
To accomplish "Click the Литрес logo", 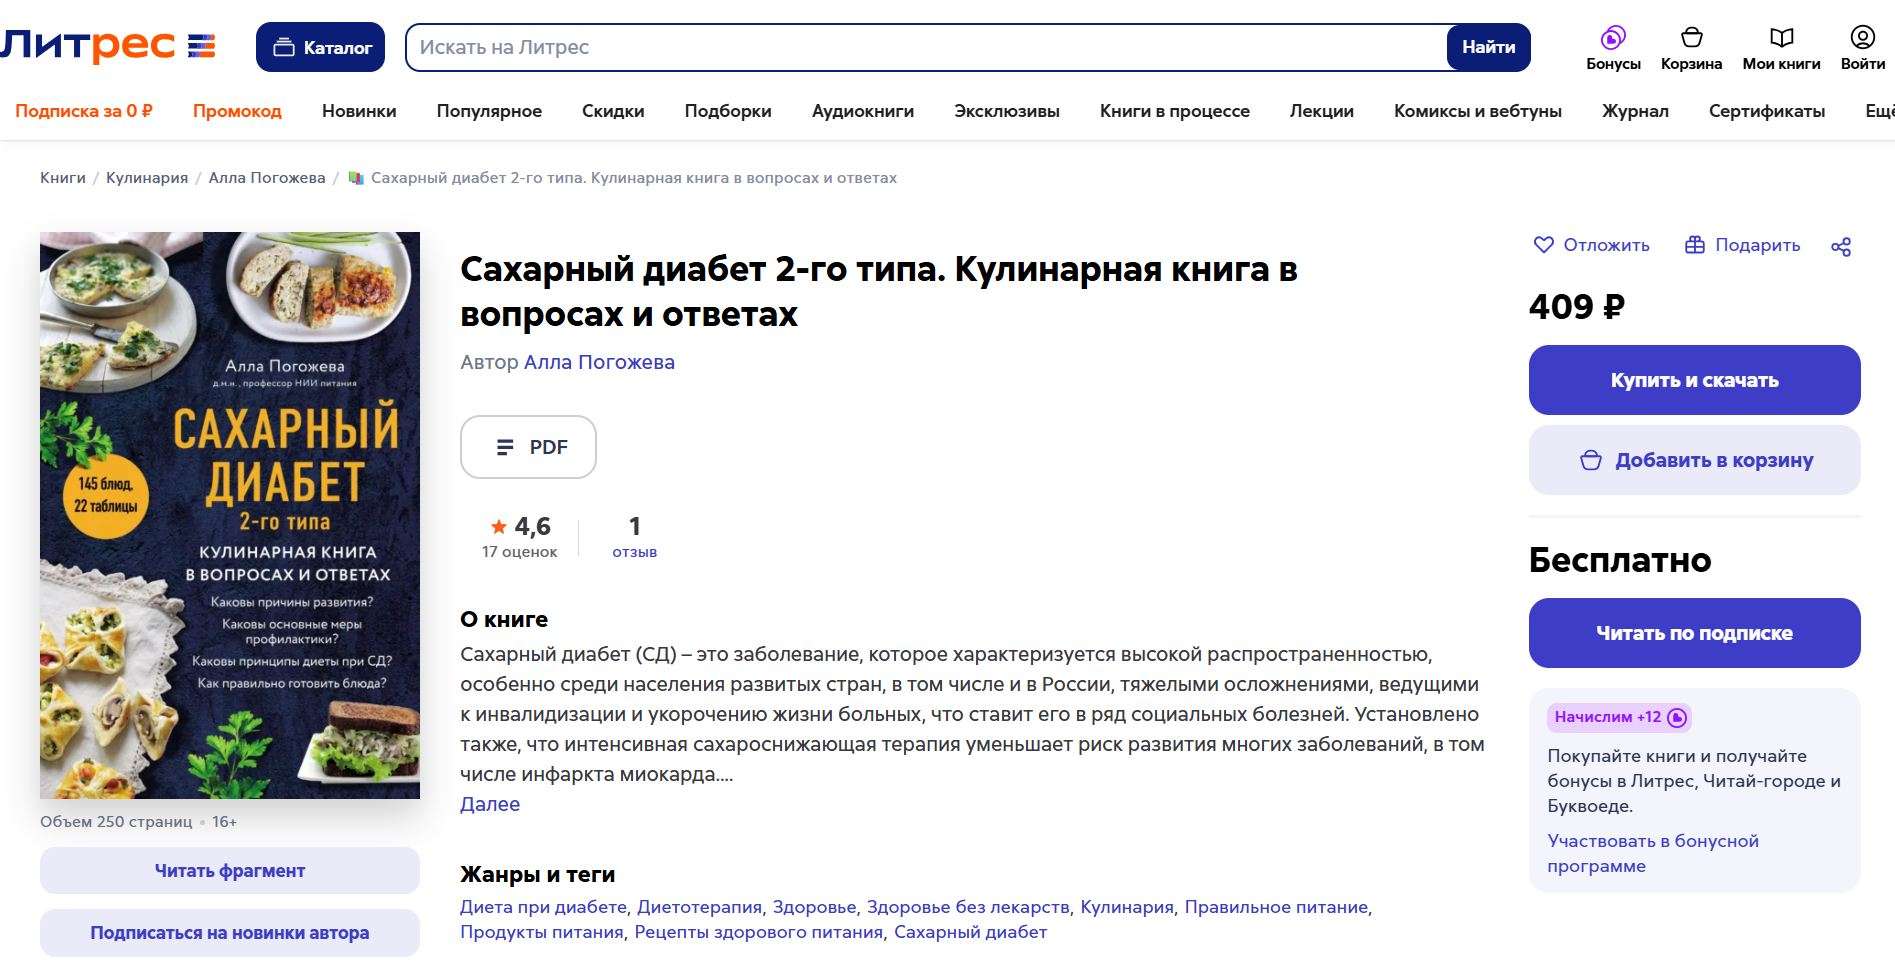I will pyautogui.click(x=108, y=46).
